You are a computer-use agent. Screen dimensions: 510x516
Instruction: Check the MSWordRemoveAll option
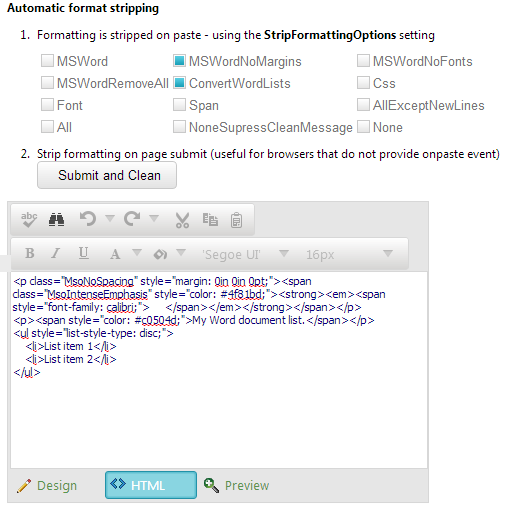47,83
